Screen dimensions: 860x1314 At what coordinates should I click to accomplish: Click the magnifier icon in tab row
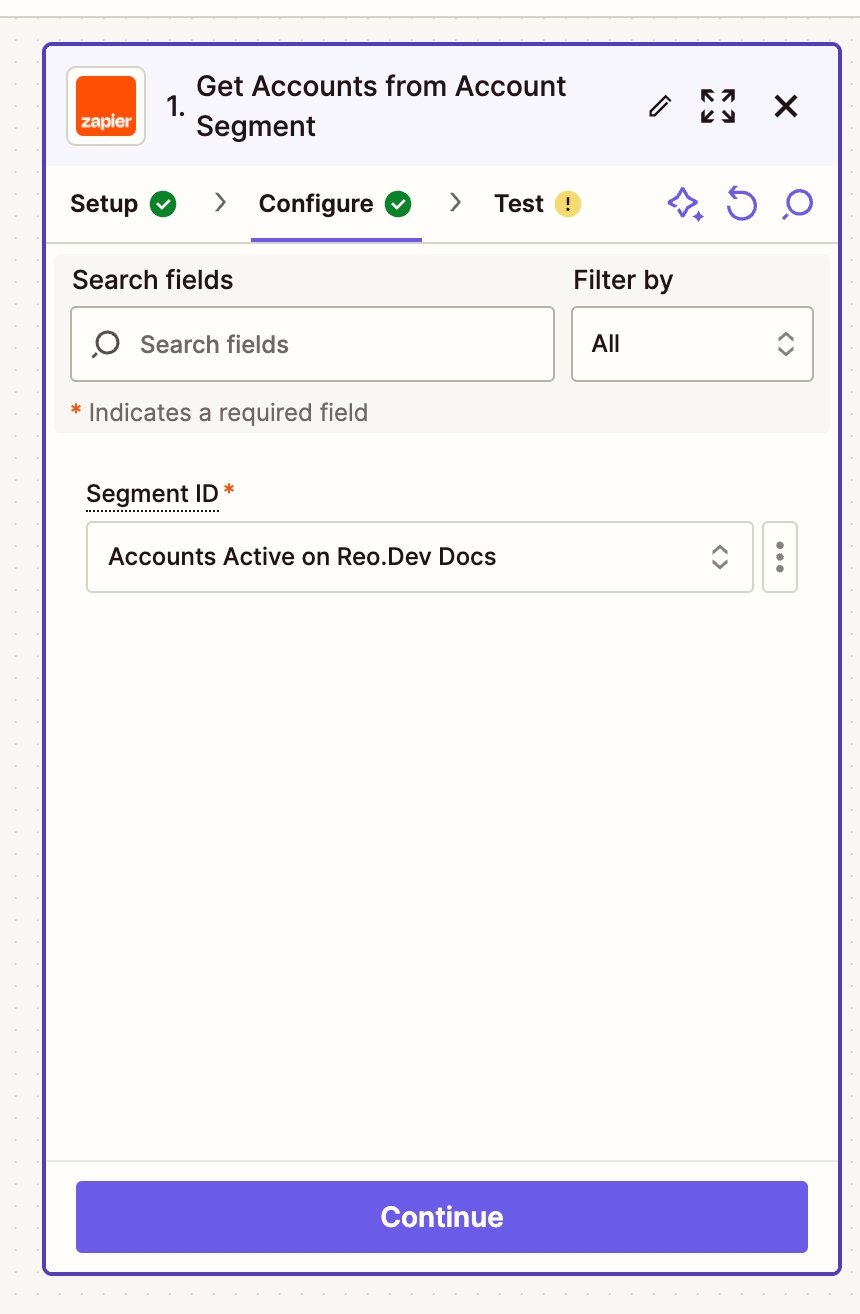[798, 204]
